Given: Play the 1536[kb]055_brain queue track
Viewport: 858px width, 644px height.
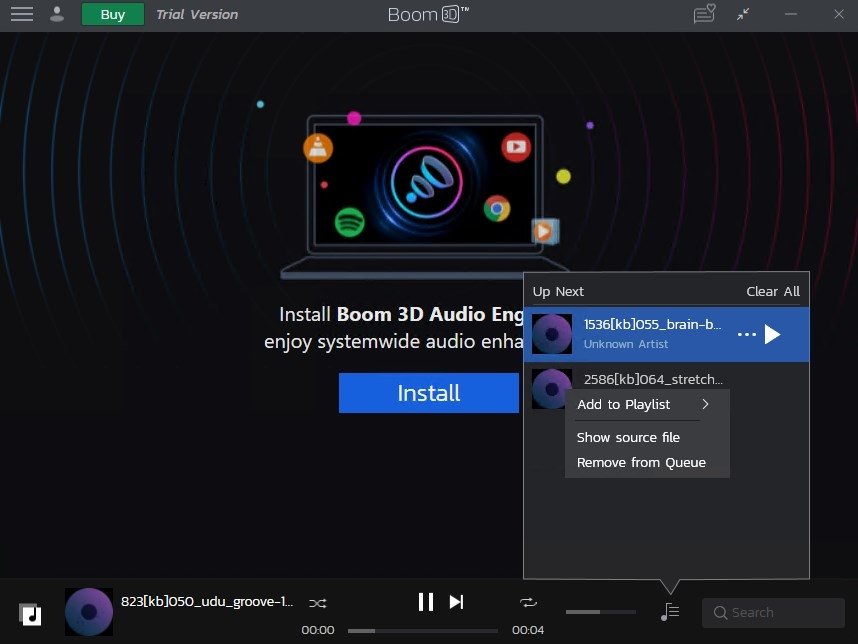Looking at the screenshot, I should point(772,334).
